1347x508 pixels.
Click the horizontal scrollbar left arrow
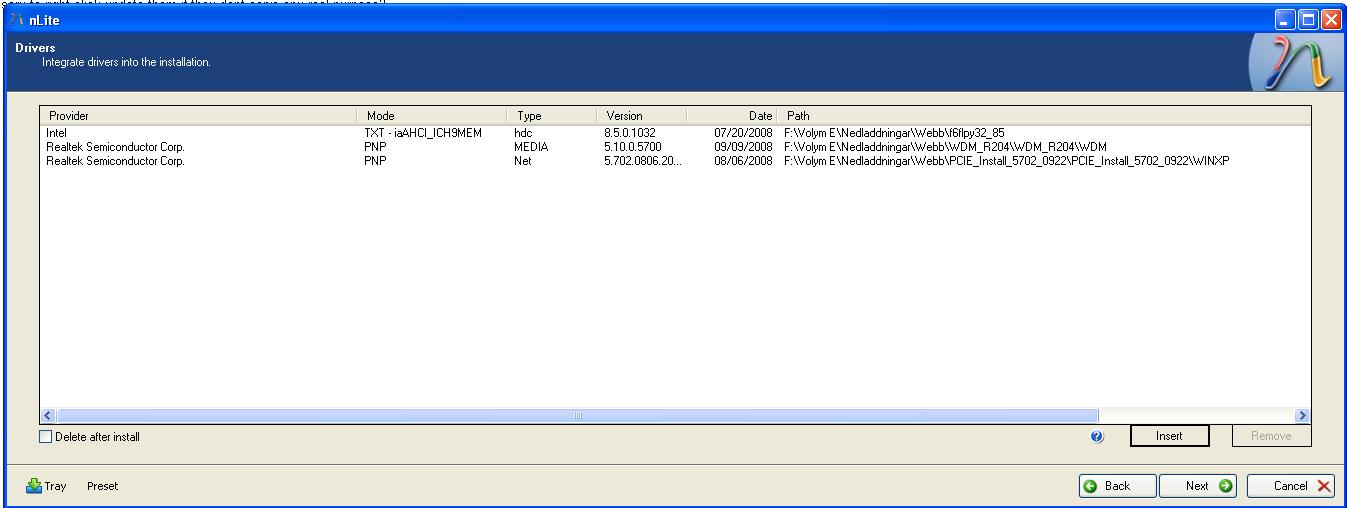click(x=48, y=415)
